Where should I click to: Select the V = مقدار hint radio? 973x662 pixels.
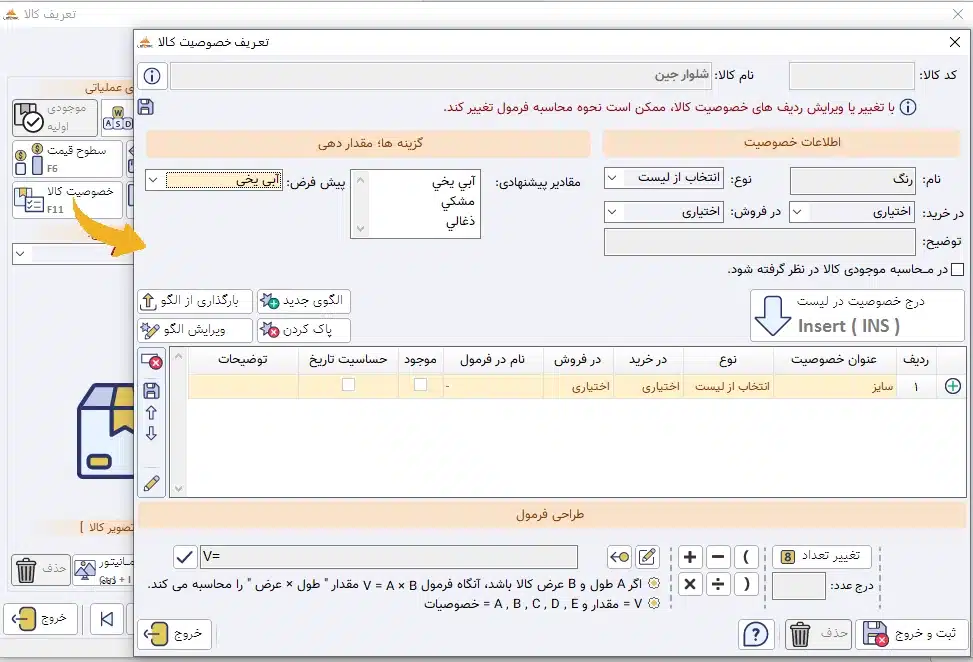[653, 603]
